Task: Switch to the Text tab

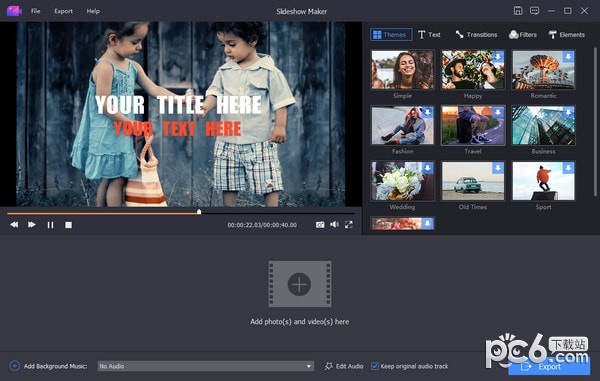Action: coord(429,34)
